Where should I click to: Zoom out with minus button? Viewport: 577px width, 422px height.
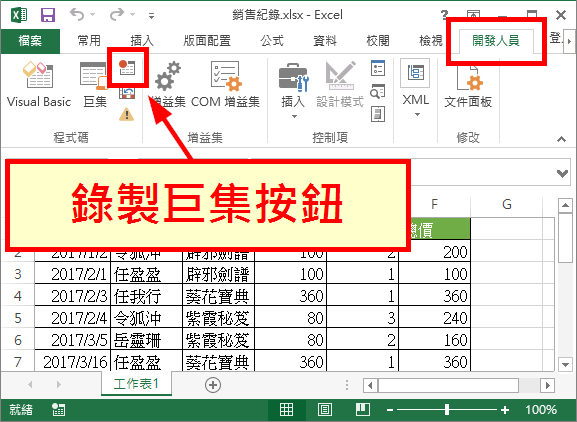tap(390, 410)
